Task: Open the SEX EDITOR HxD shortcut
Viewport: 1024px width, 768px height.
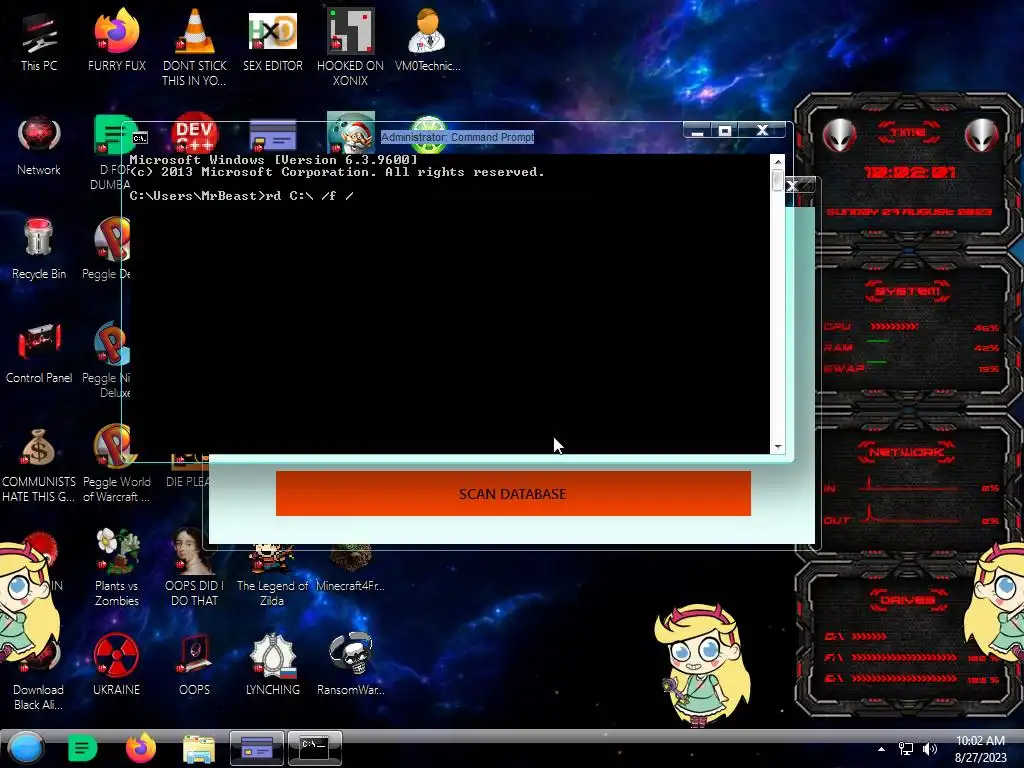Action: pos(272,40)
